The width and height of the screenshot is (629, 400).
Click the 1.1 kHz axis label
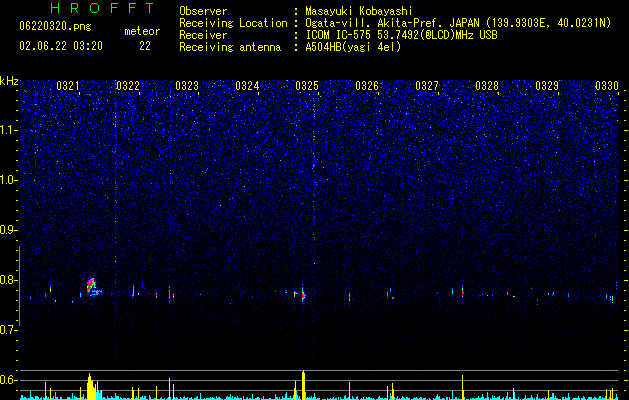tap(8, 130)
